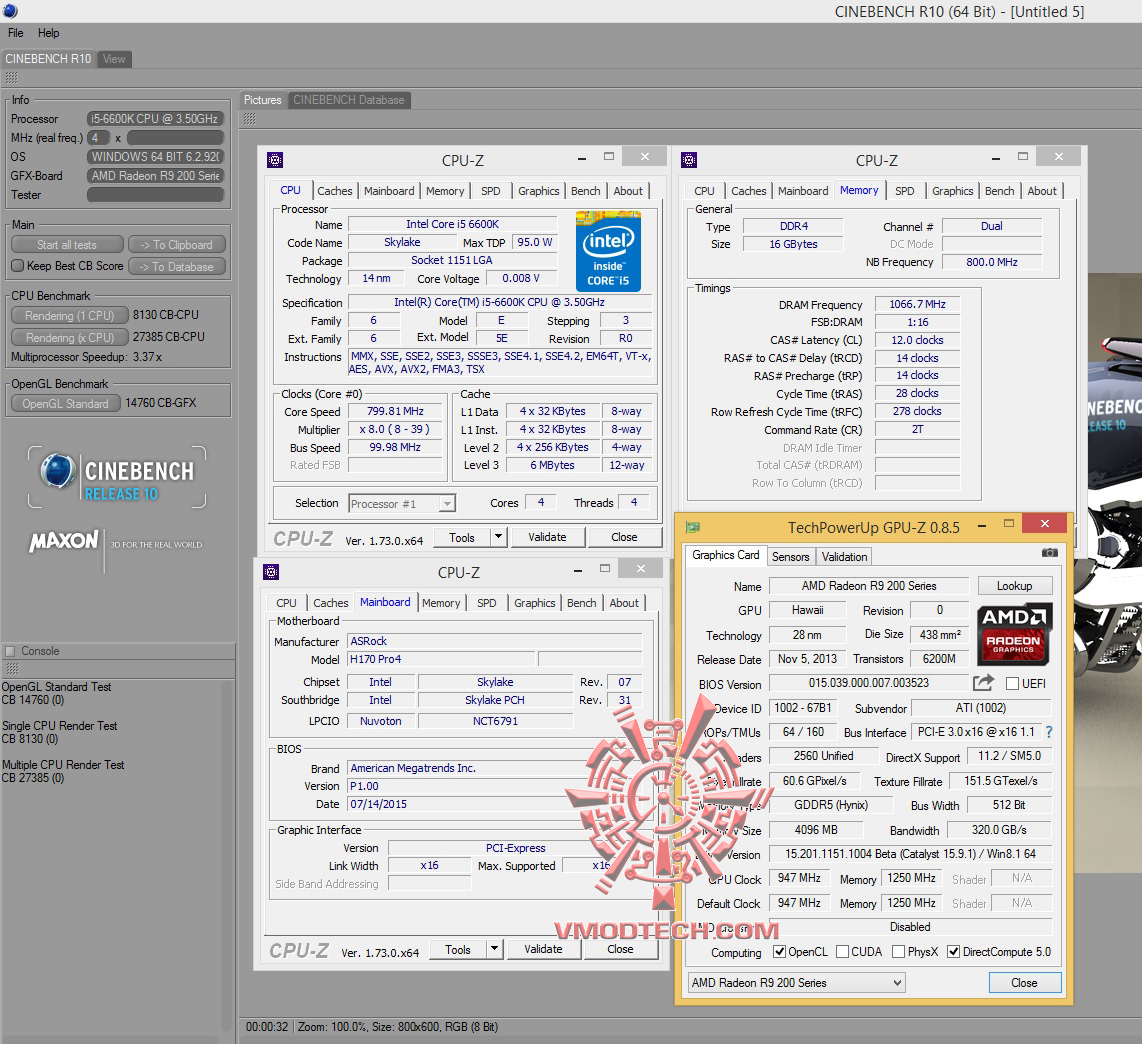Viewport: 1142px width, 1044px height.
Task: Click the Tester input field
Action: click(x=155, y=195)
